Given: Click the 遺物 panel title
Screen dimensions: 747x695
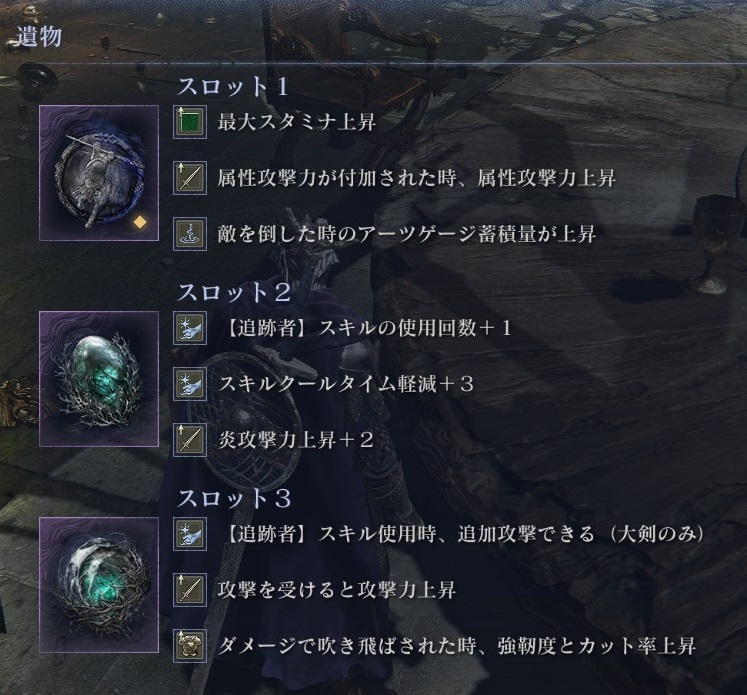Looking at the screenshot, I should pos(39,37).
